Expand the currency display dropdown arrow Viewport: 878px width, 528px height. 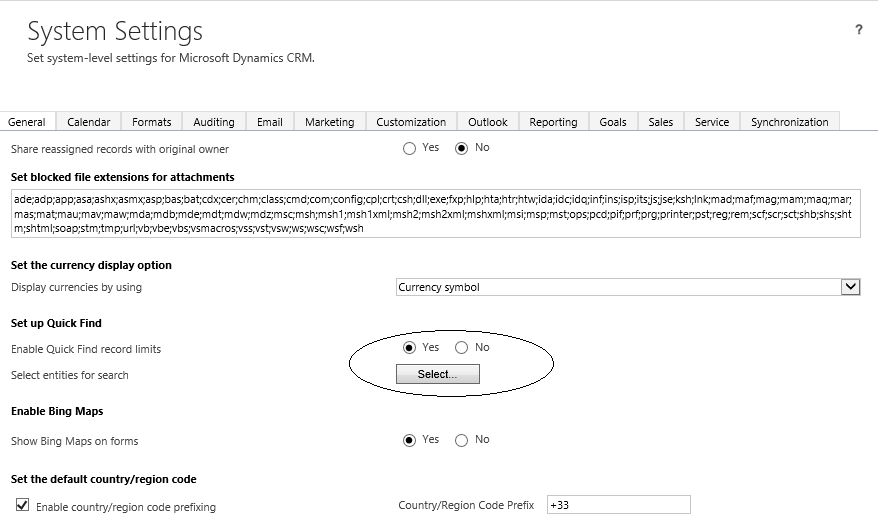tap(850, 287)
